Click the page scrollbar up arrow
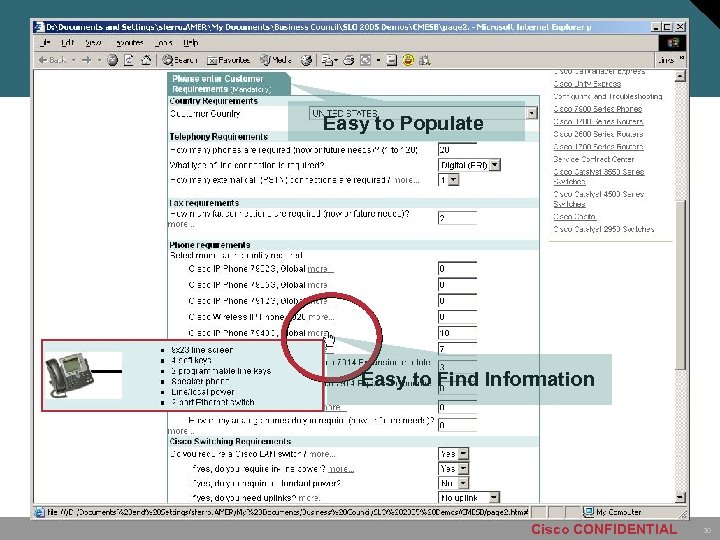This screenshot has width=720, height=540. (x=681, y=76)
